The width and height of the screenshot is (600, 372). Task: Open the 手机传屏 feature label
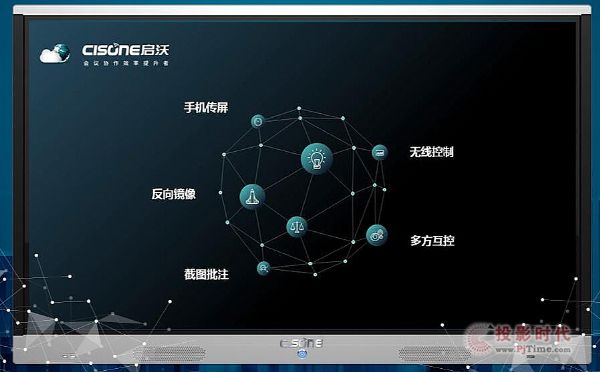(206, 108)
